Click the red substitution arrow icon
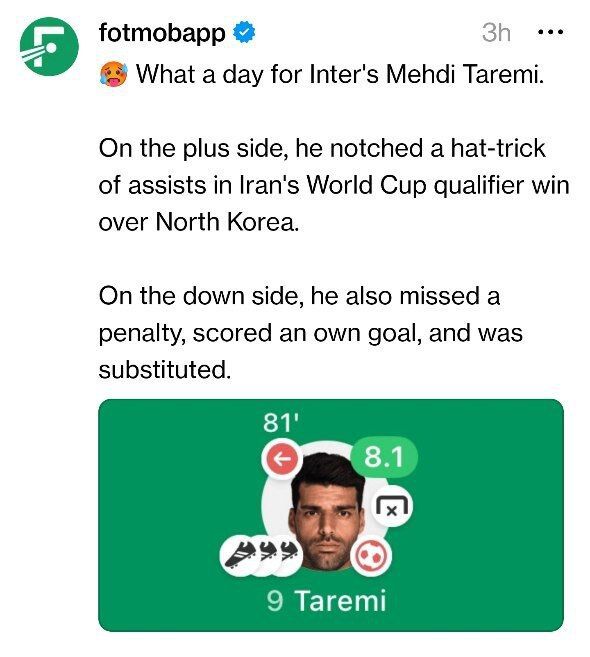Screen dimensions: 590x657 280,458
